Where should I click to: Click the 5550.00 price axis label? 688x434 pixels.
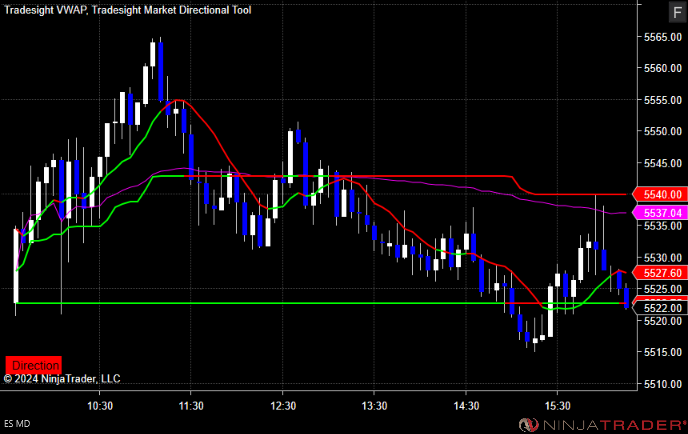point(663,131)
